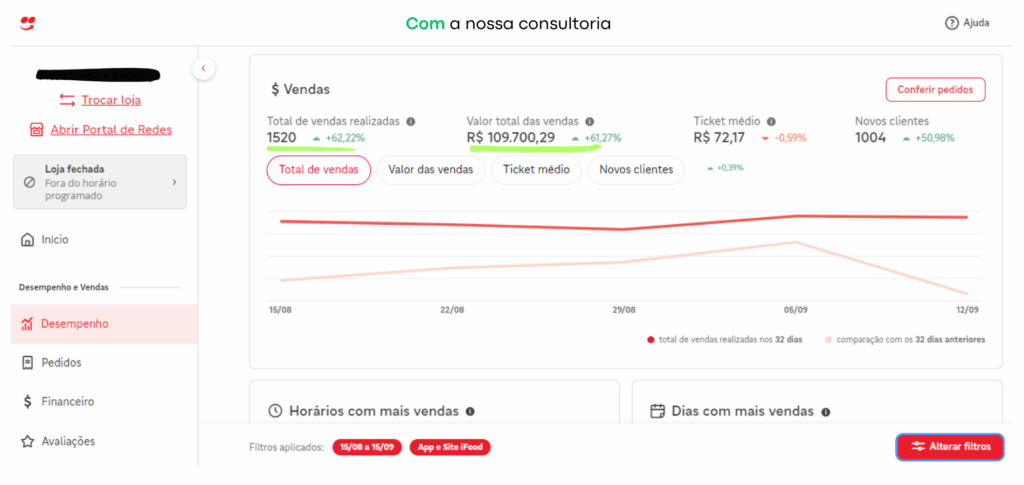1024x485 pixels.
Task: Switch chart to Valor das vendas
Action: pos(431,170)
